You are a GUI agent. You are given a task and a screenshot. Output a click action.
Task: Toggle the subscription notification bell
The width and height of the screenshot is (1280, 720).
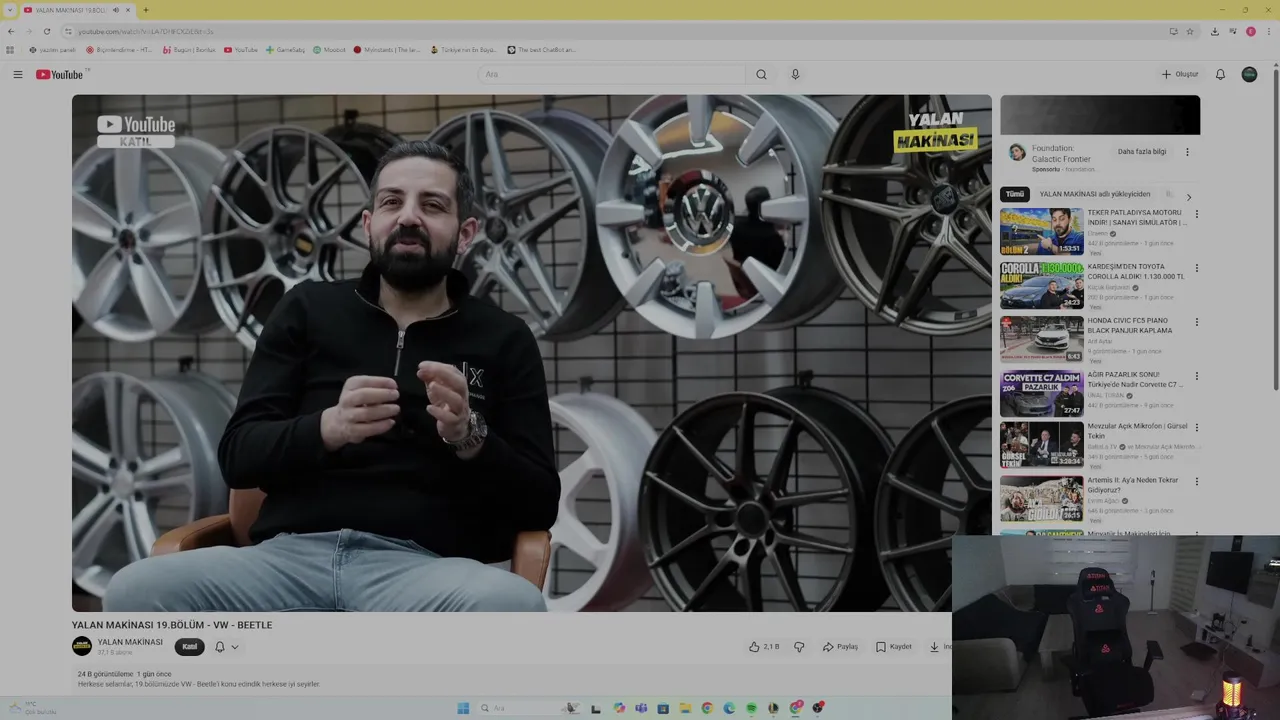pyautogui.click(x=220, y=647)
